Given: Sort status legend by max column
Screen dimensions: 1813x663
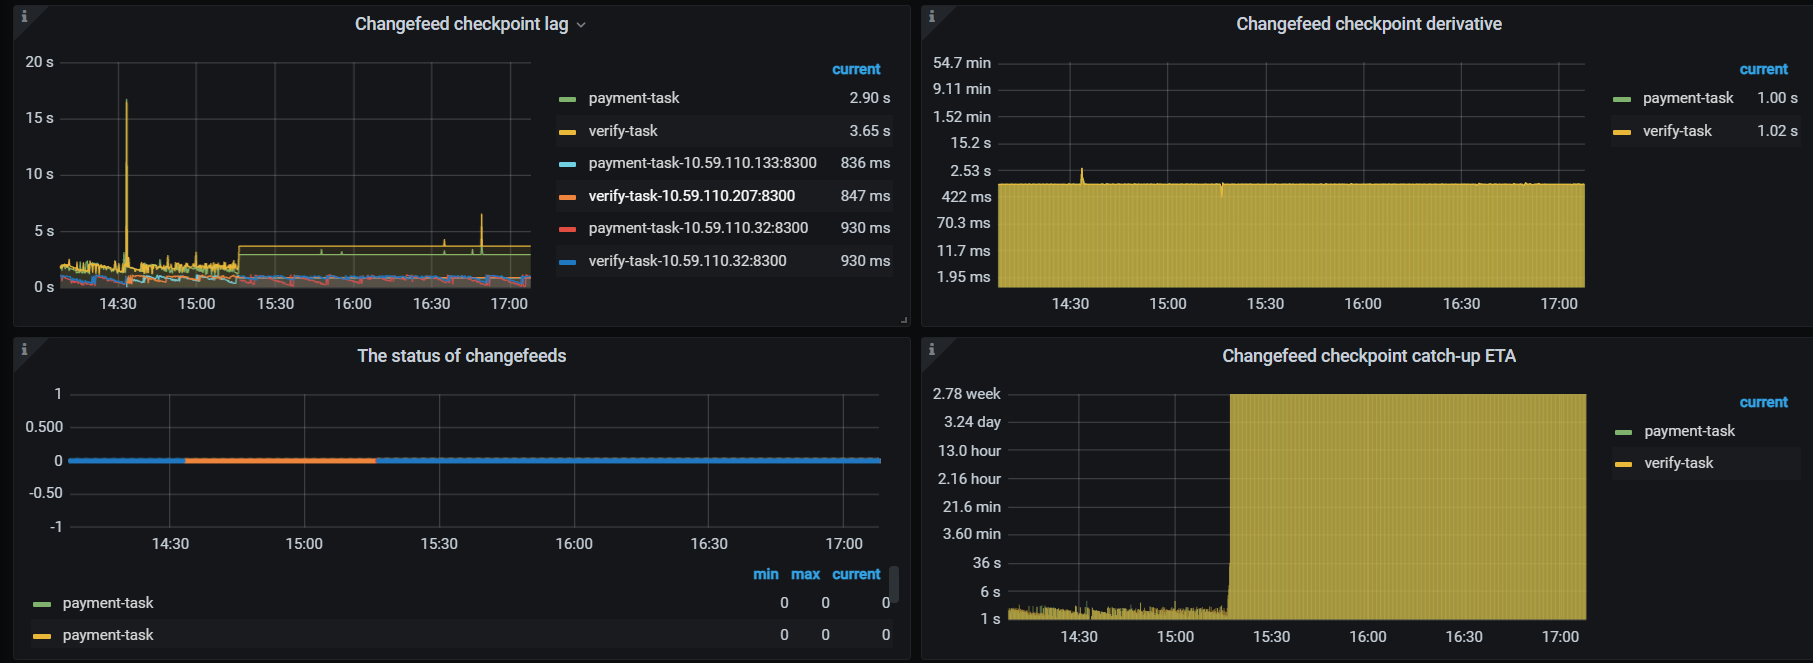Looking at the screenshot, I should 805,574.
